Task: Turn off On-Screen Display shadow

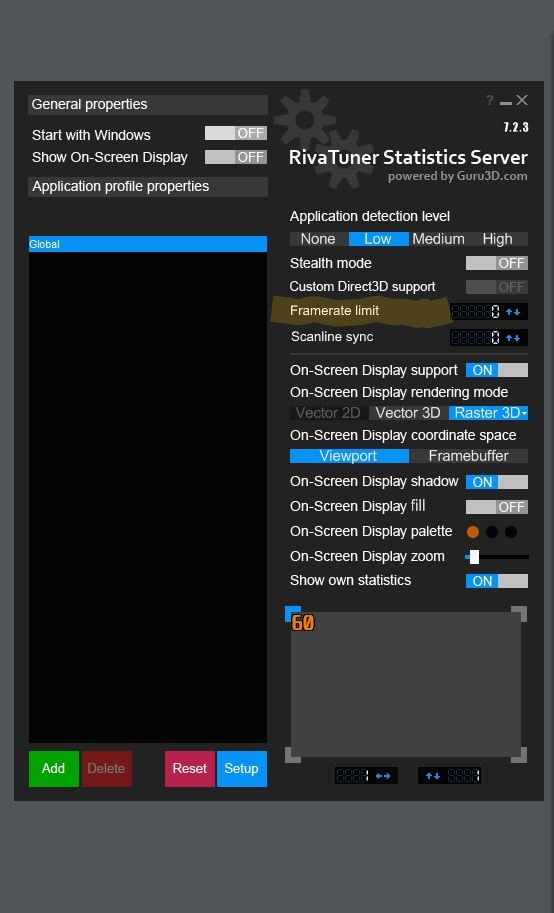Action: tap(497, 482)
